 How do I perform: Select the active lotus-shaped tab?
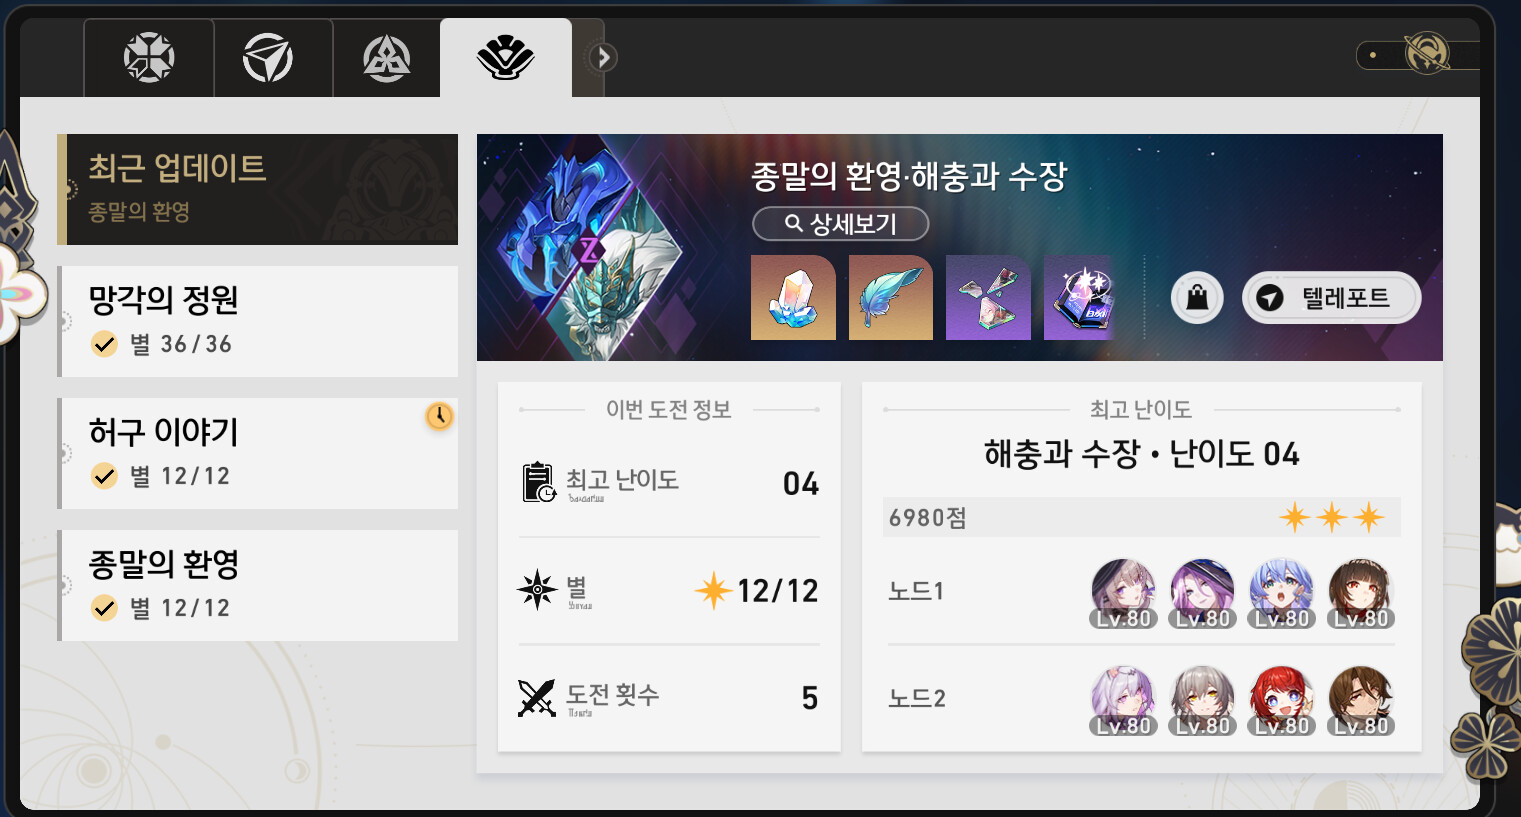[x=505, y=57]
